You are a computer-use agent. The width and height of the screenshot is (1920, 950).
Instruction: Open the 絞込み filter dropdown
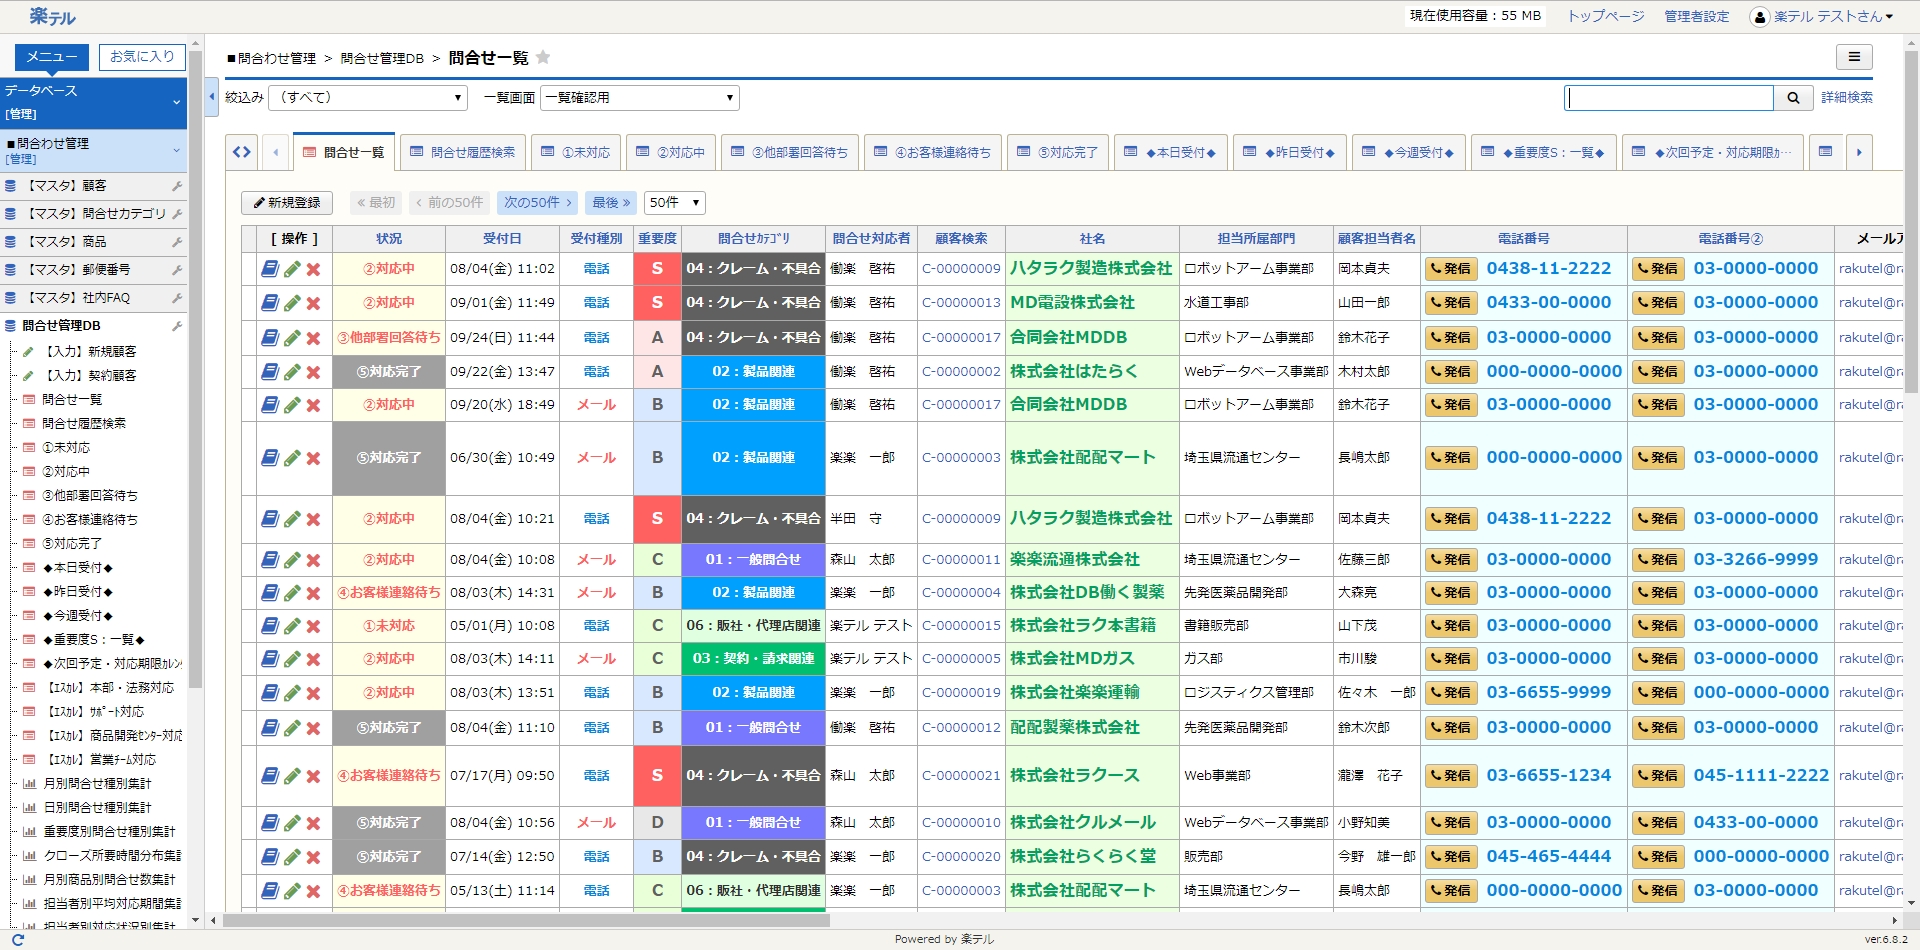[368, 98]
